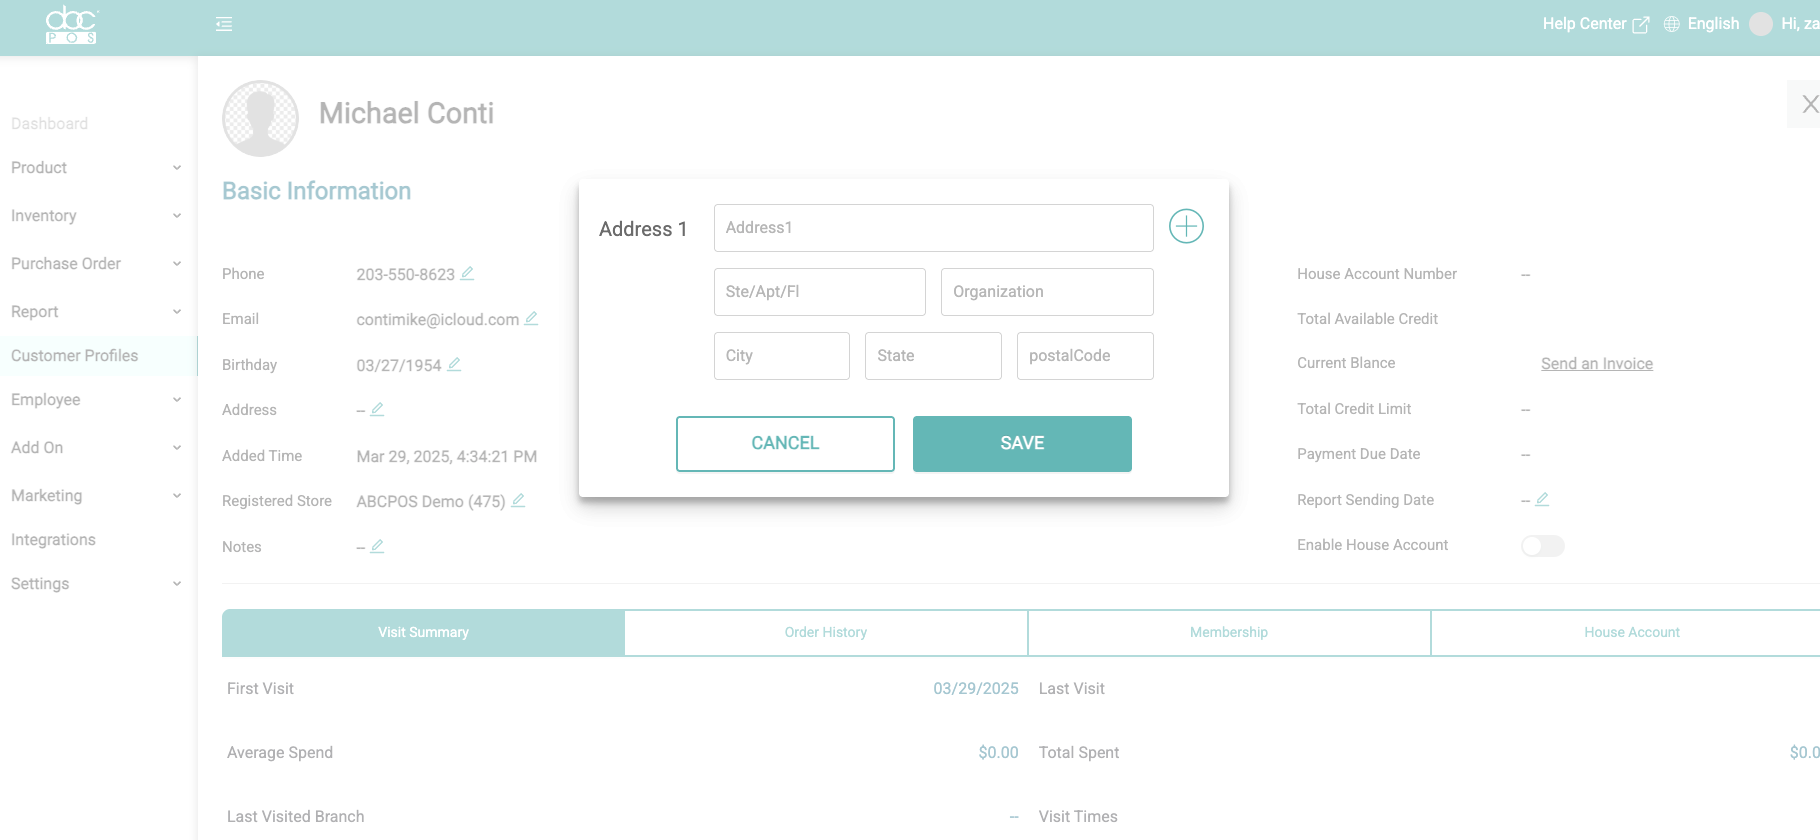The height and width of the screenshot is (840, 1820).
Task: Expand the Marketing menu chevron
Action: coord(177,496)
